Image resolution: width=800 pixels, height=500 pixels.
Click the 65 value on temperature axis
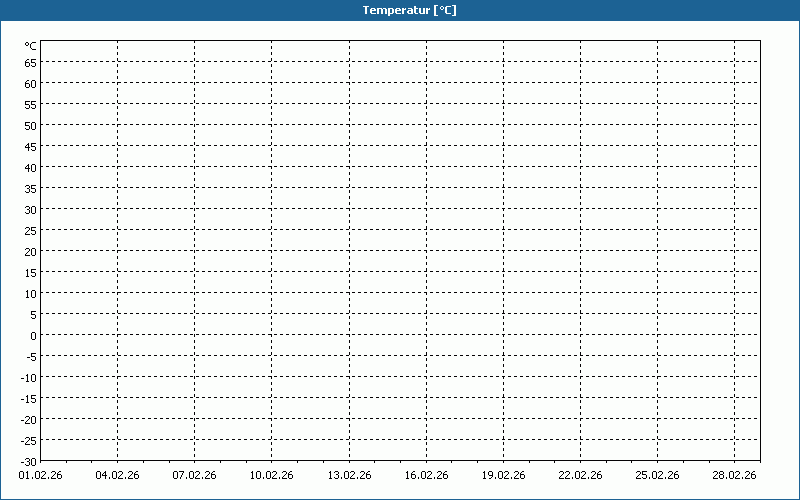pyautogui.click(x=31, y=62)
